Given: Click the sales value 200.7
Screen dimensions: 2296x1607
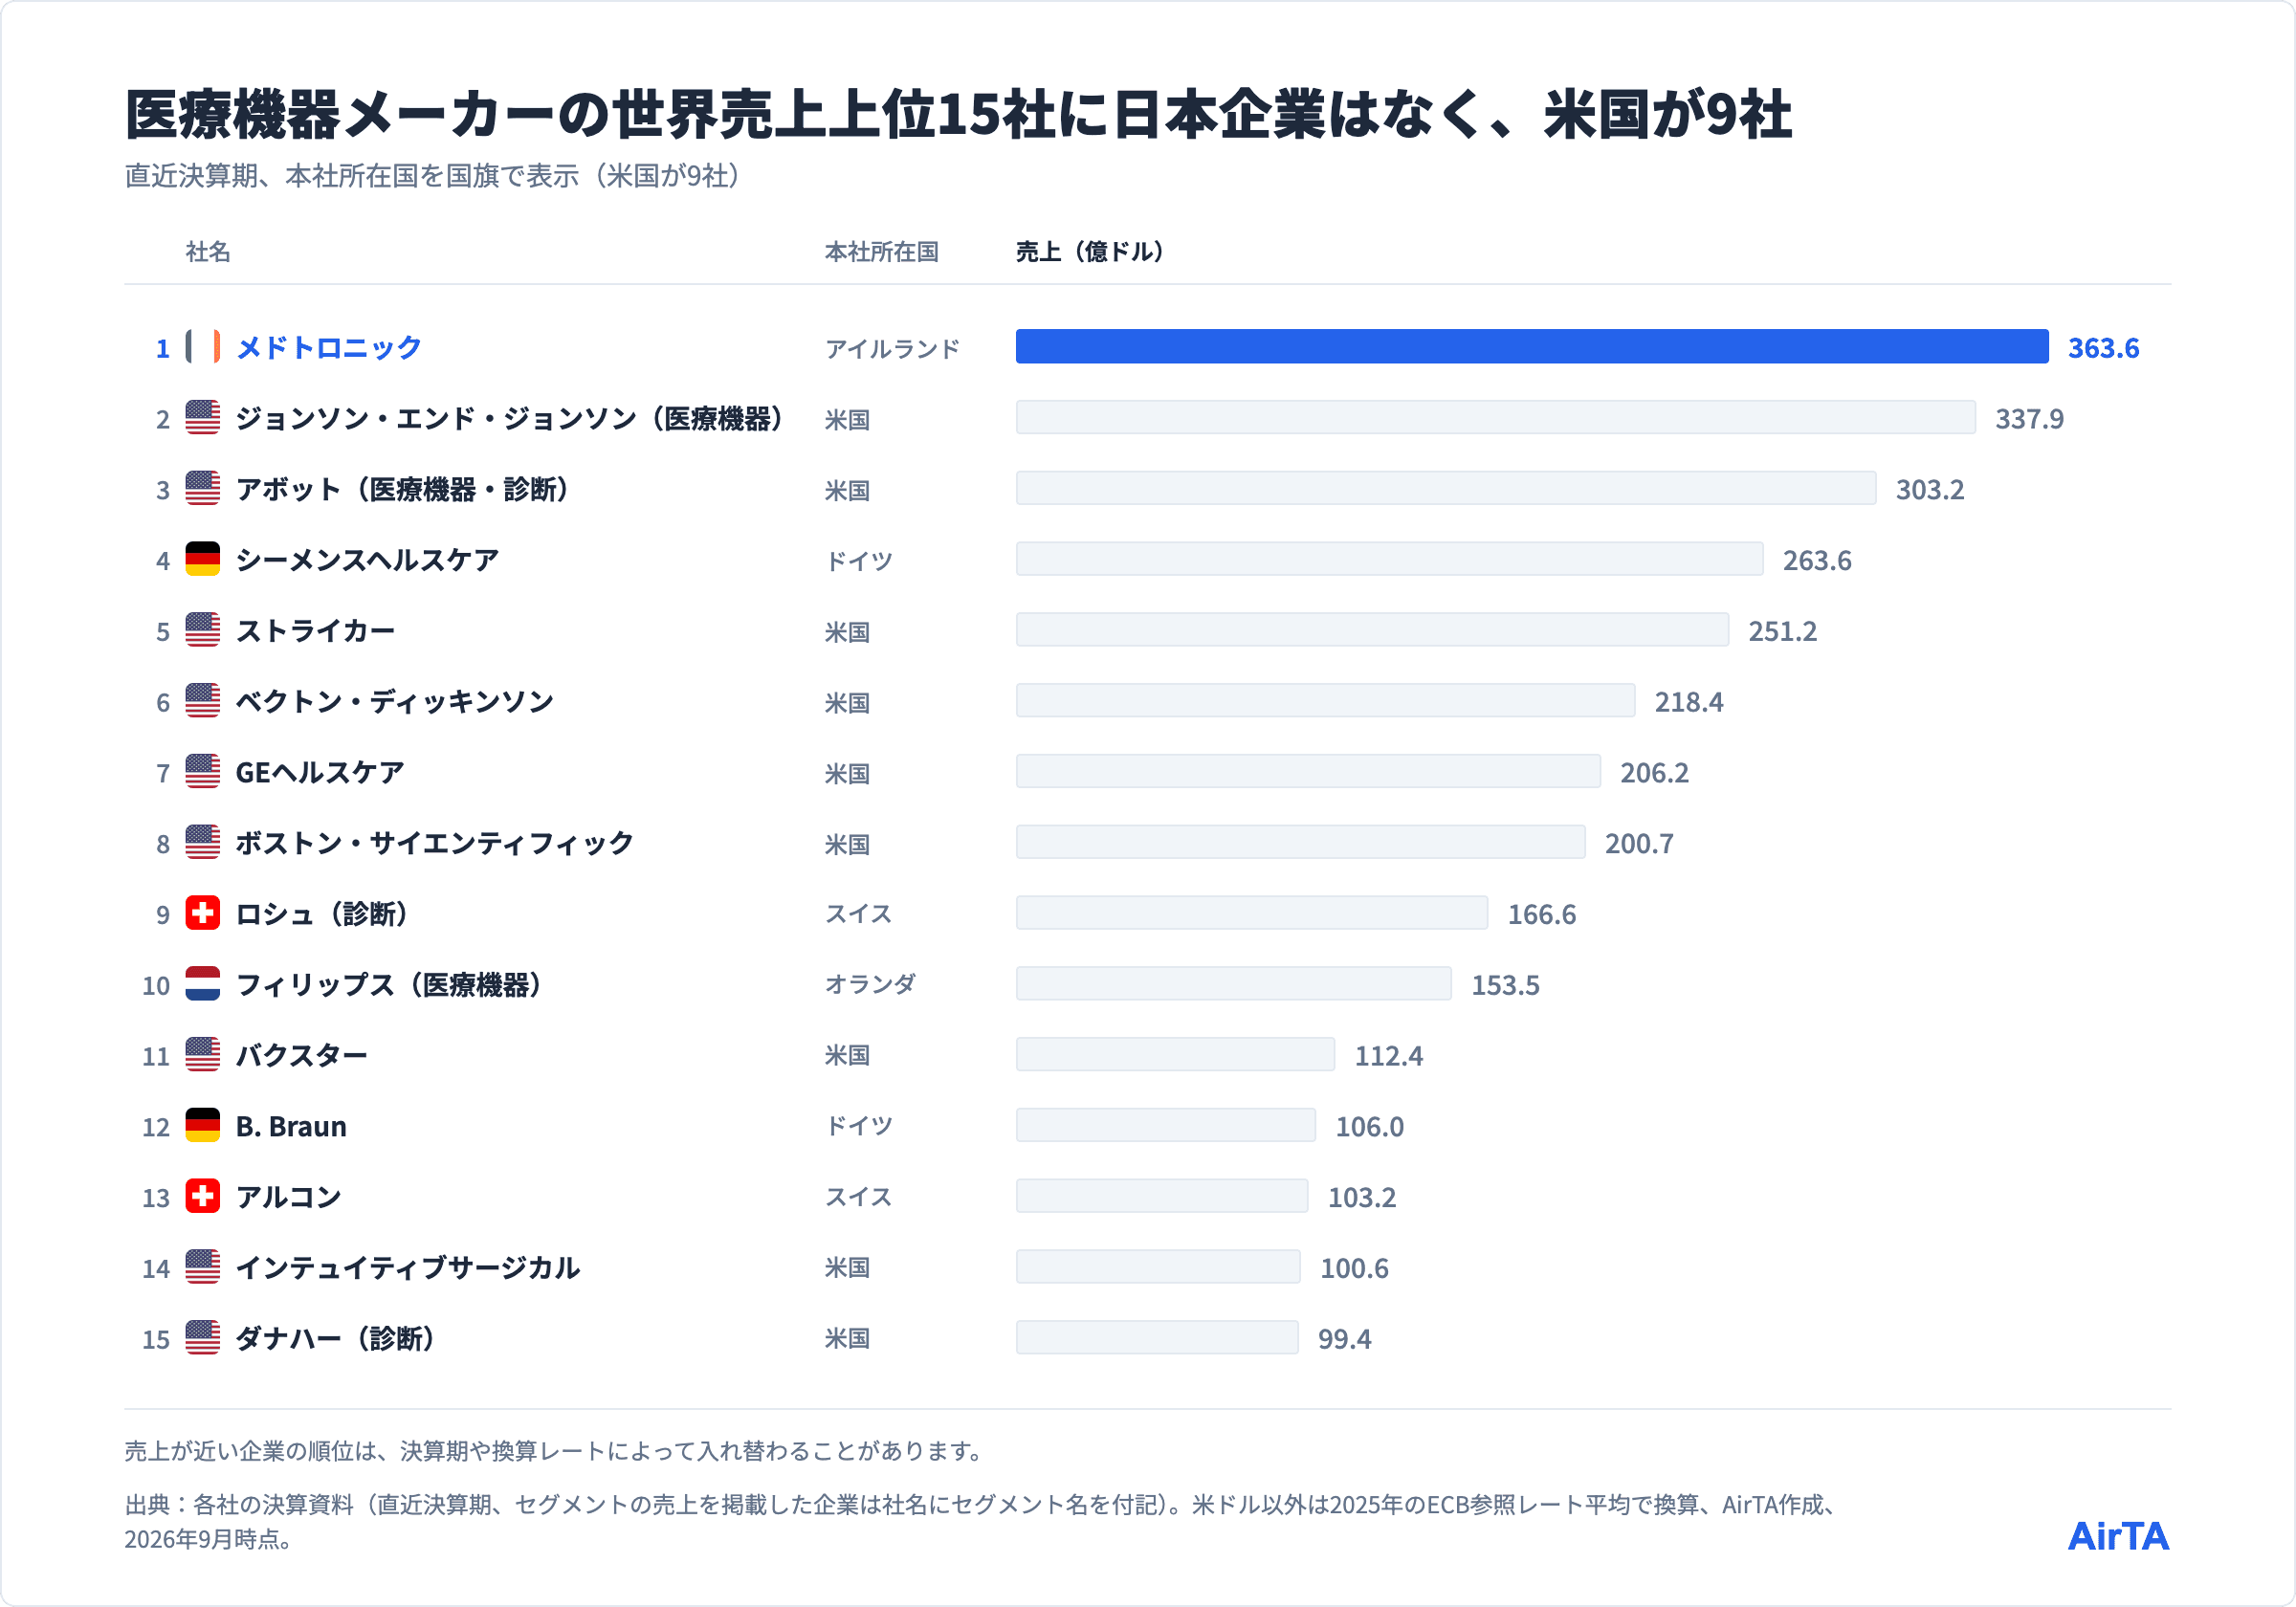Looking at the screenshot, I should [x=1639, y=844].
